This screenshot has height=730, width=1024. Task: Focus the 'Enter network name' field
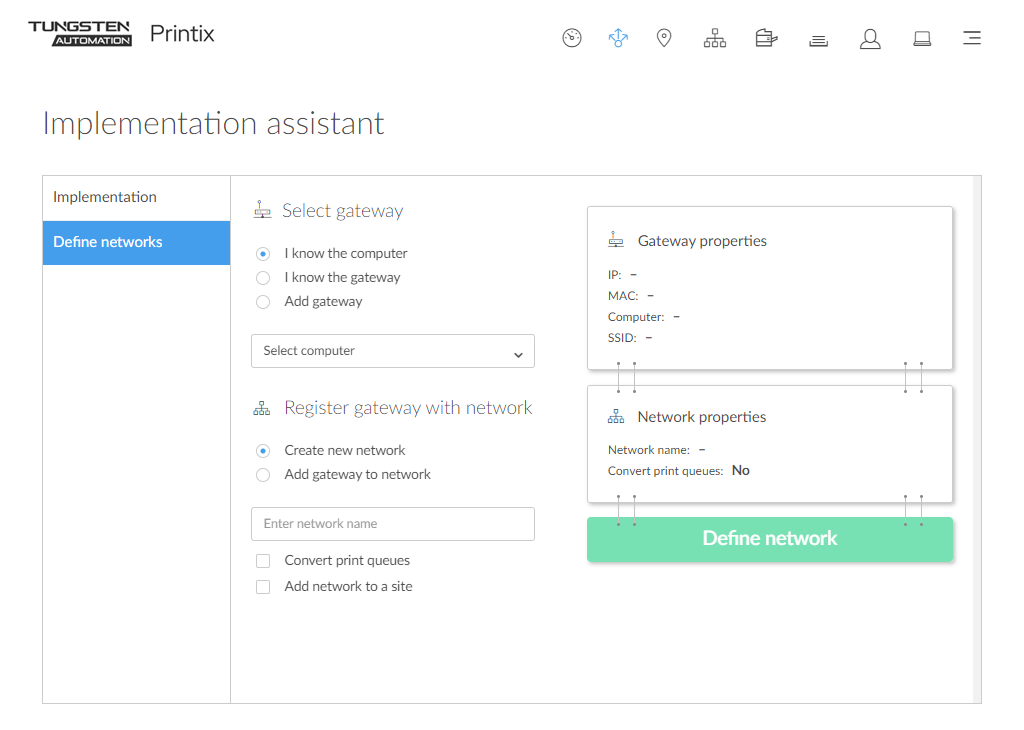point(392,524)
